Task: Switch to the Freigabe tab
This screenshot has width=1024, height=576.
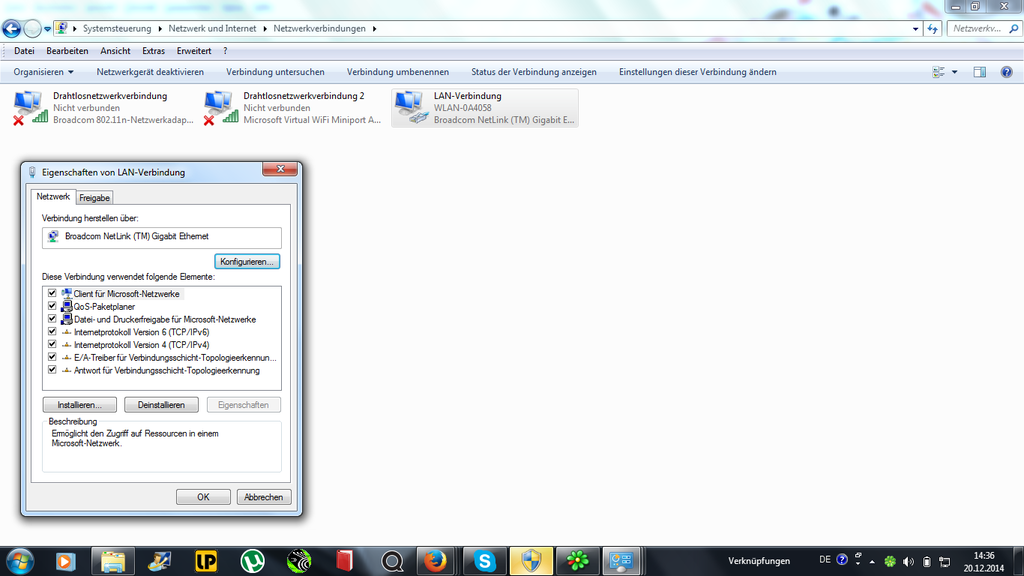Action: pyautogui.click(x=95, y=198)
